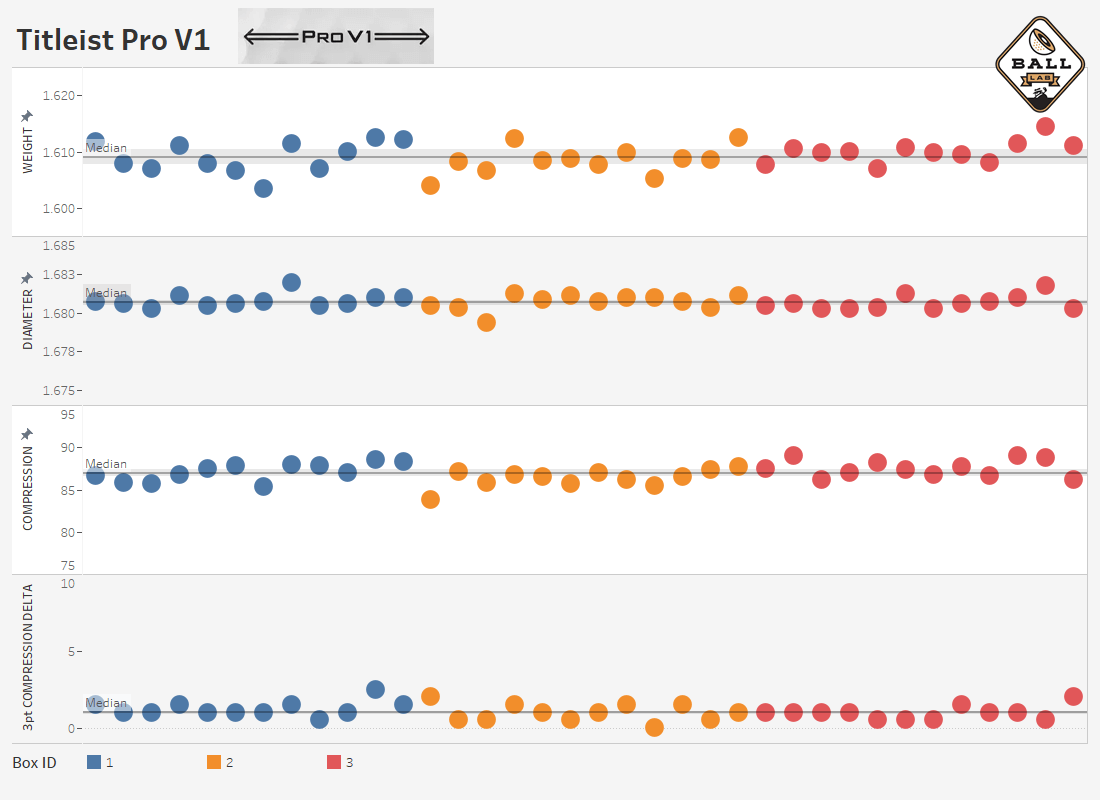This screenshot has height=800, width=1100.
Task: Select the highest red dot in WEIGHT chart
Action: [x=1045, y=126]
